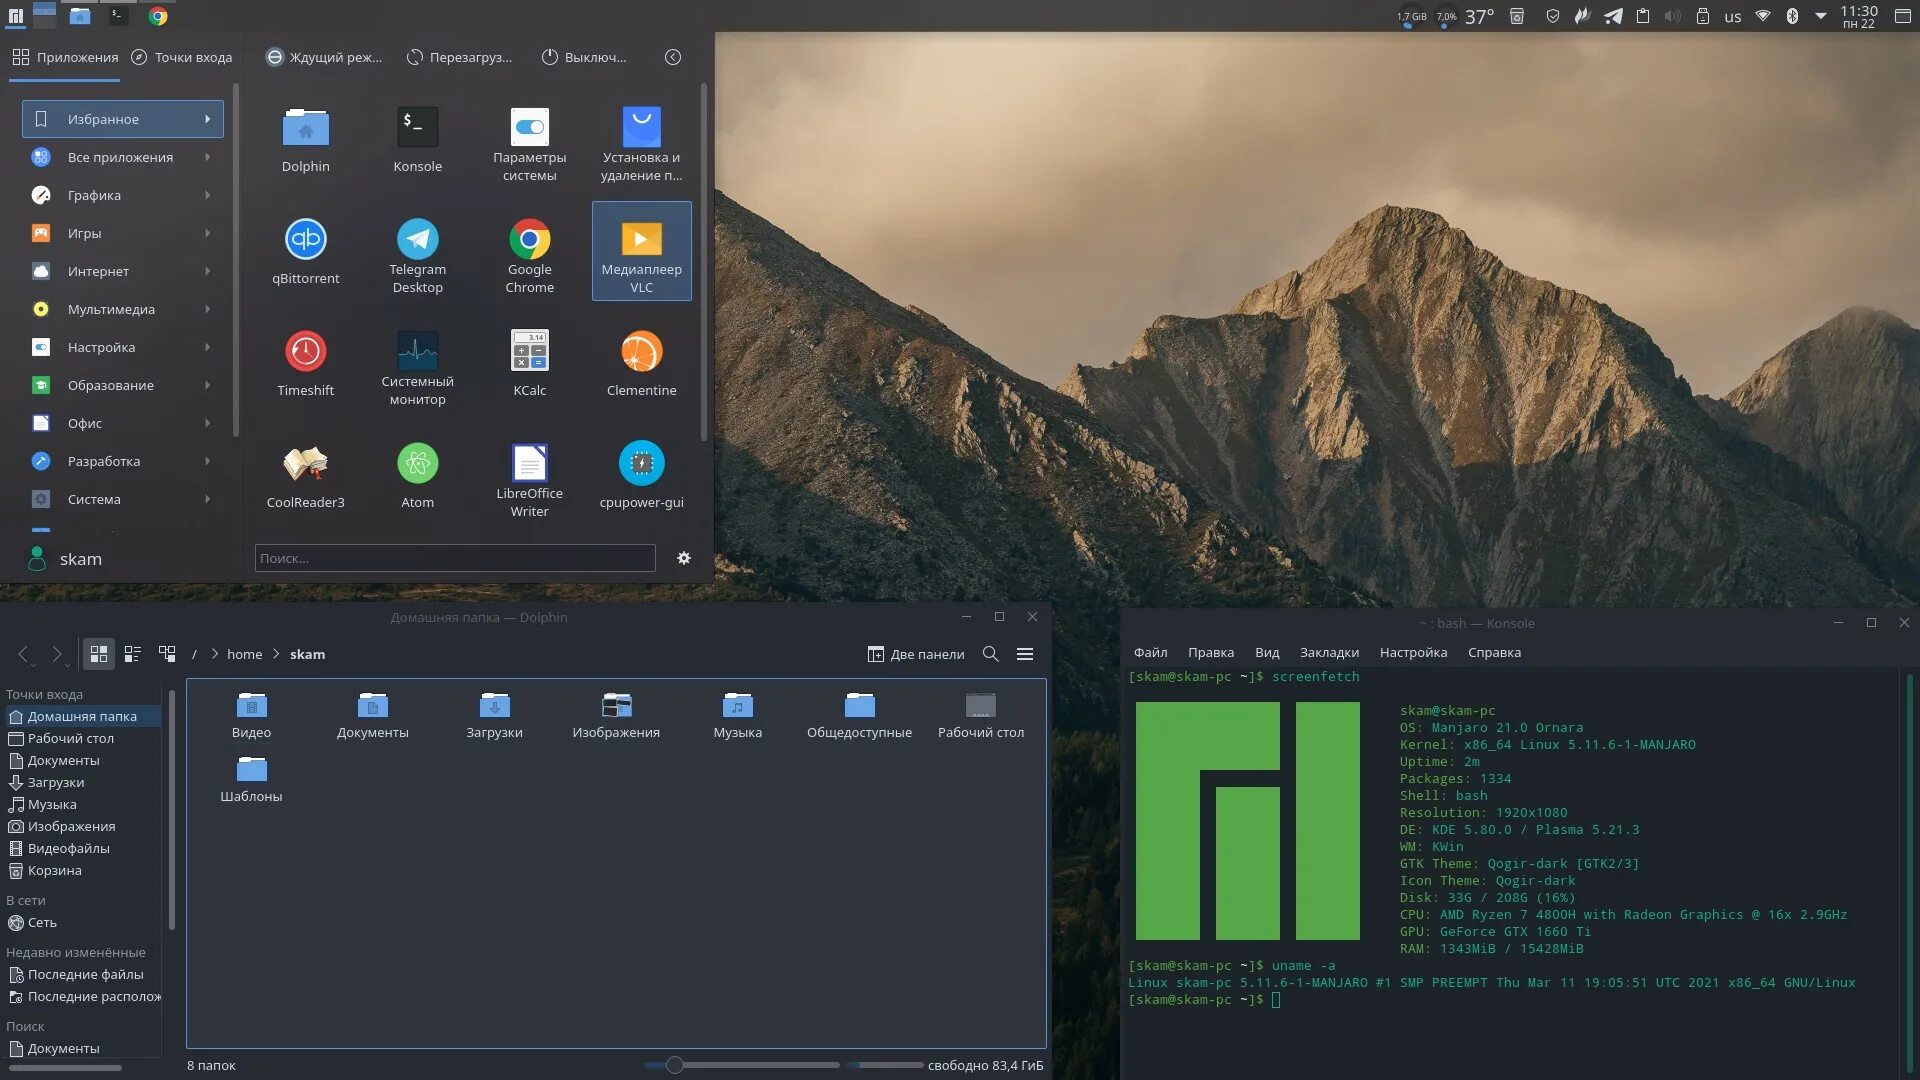Image resolution: width=1920 pixels, height=1080 pixels.
Task: Open Konsole Закладки menu
Action: click(x=1328, y=652)
